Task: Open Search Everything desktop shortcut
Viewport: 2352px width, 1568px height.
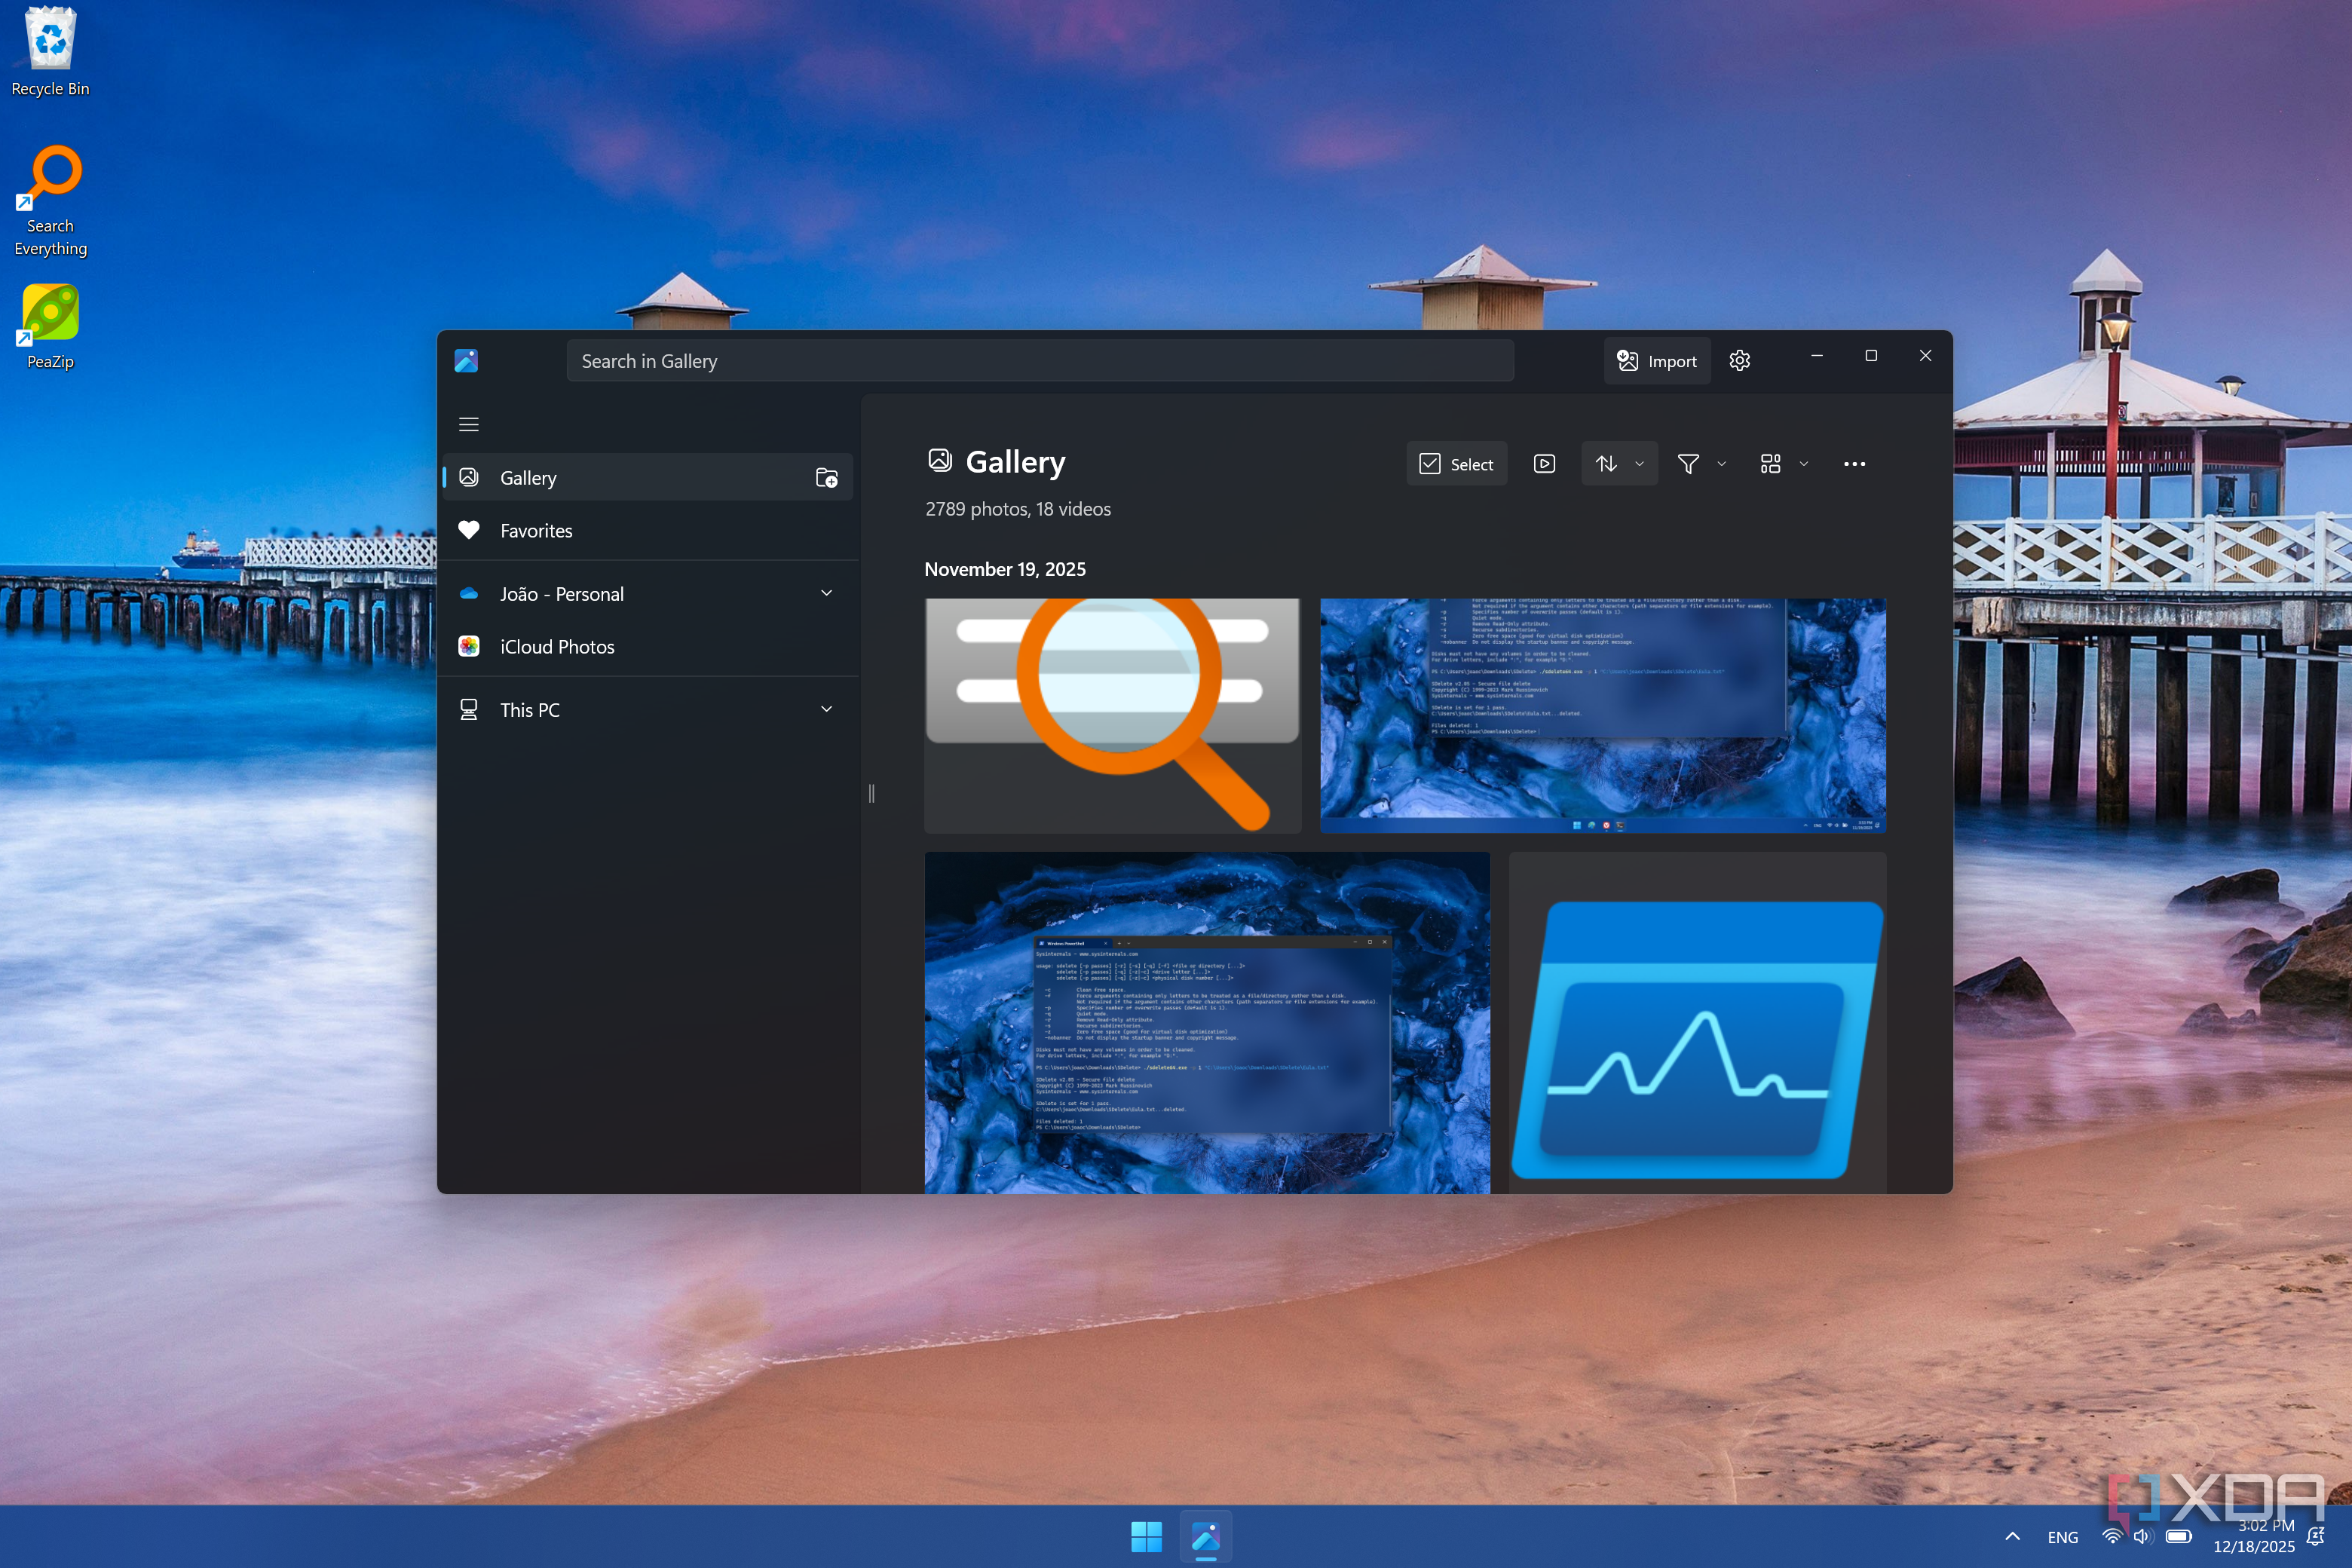Action: [51, 200]
